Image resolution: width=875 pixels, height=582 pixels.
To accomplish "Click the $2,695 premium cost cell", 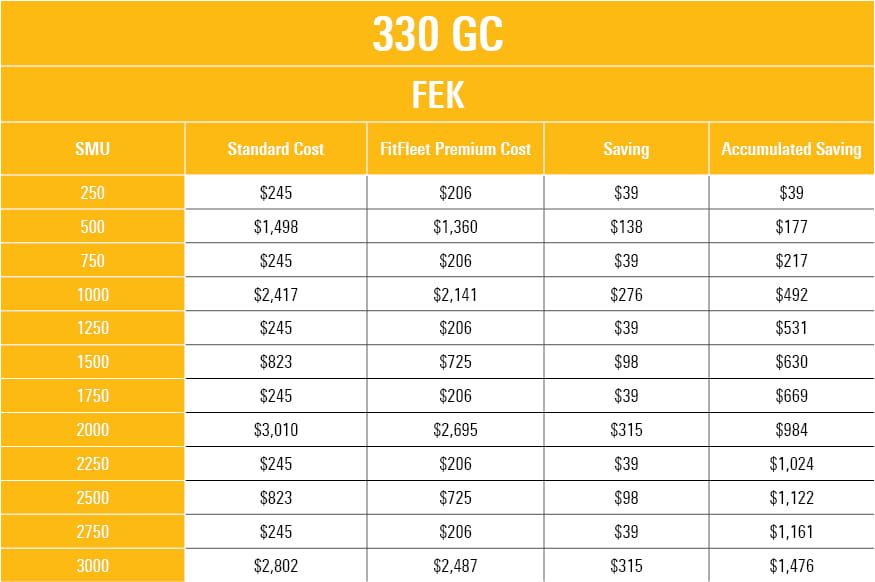I will [455, 430].
